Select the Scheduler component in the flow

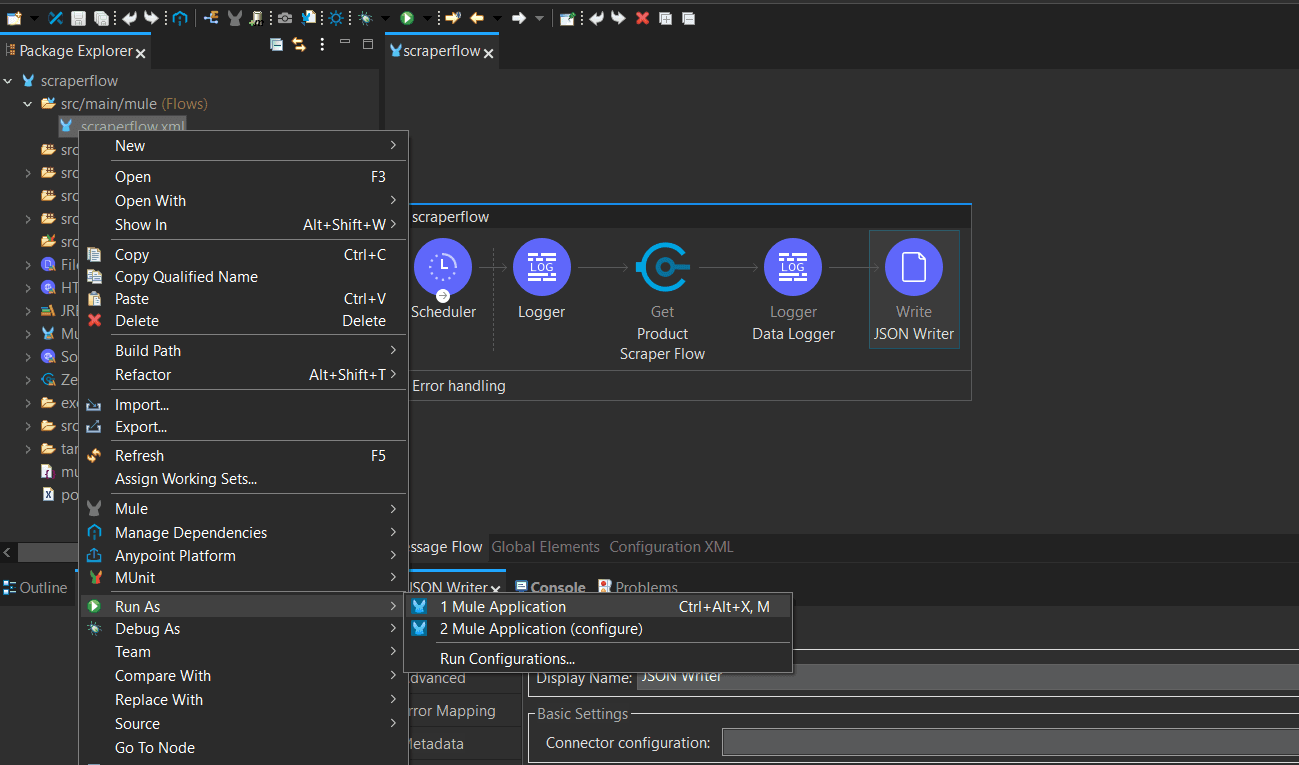[x=442, y=280]
